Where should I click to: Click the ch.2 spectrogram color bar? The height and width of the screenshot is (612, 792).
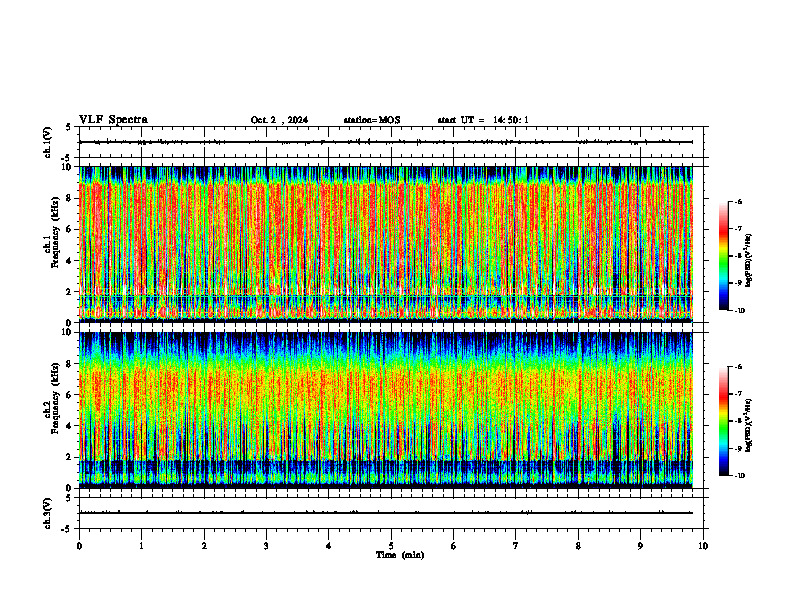coord(723,421)
